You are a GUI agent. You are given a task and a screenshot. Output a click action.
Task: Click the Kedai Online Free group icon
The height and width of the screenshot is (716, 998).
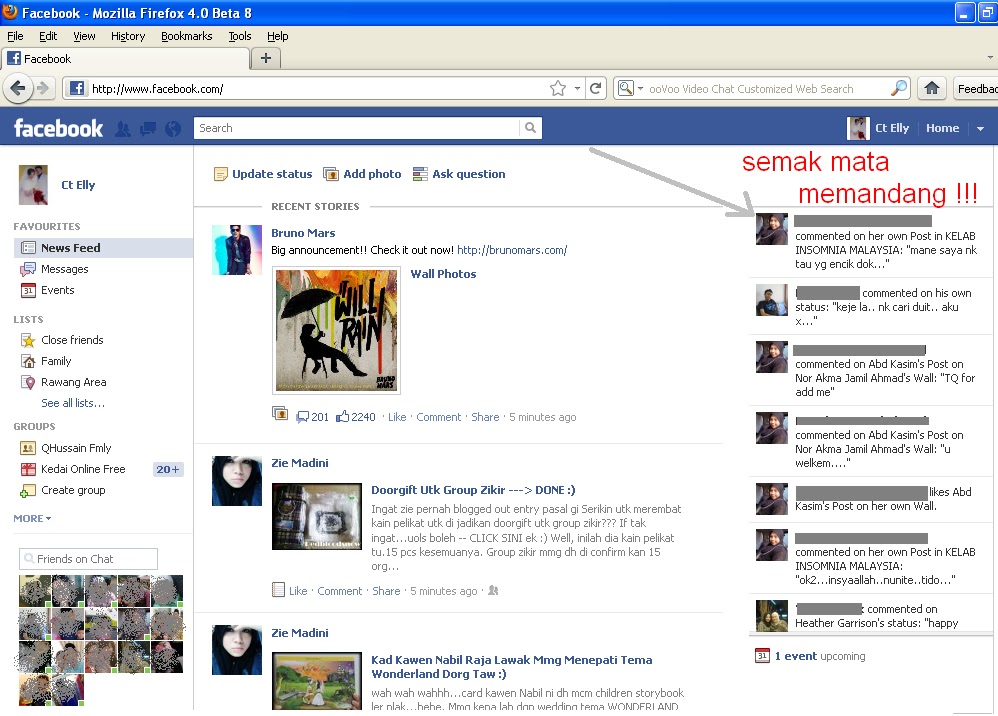tap(28, 470)
